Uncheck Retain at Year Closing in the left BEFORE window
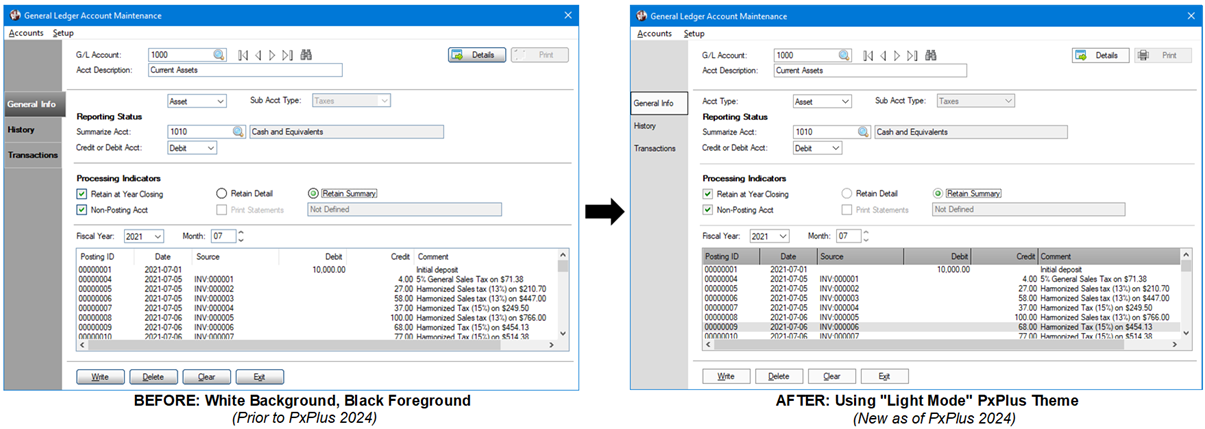Screen dimensions: 1205x429 [82, 194]
